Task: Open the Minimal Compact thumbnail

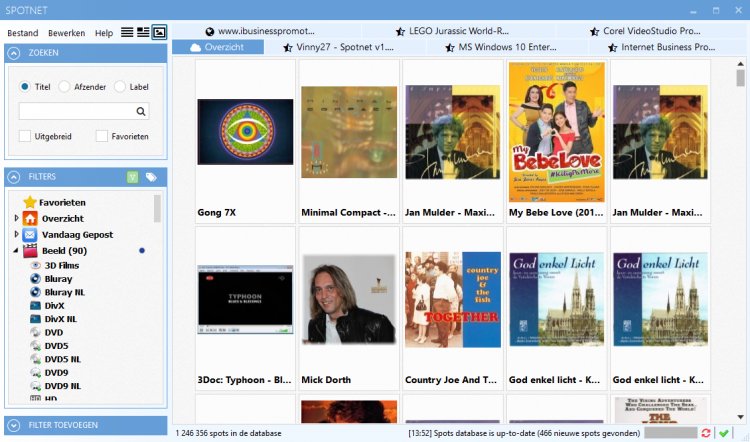Action: (349, 132)
